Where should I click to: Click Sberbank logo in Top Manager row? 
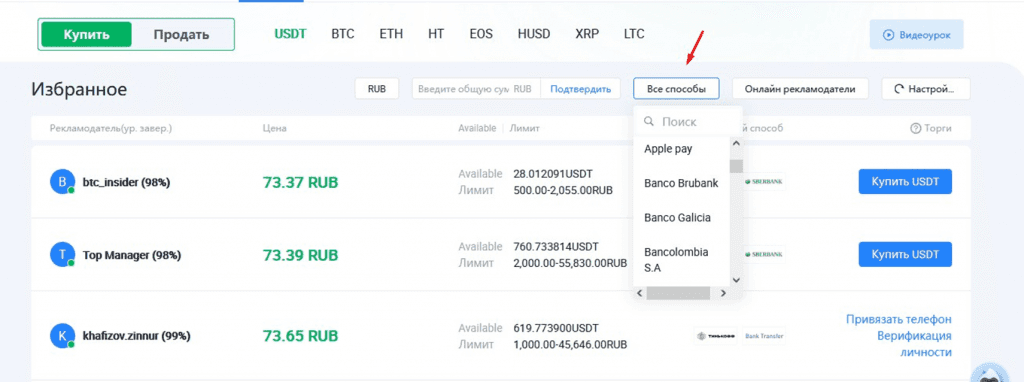click(764, 254)
